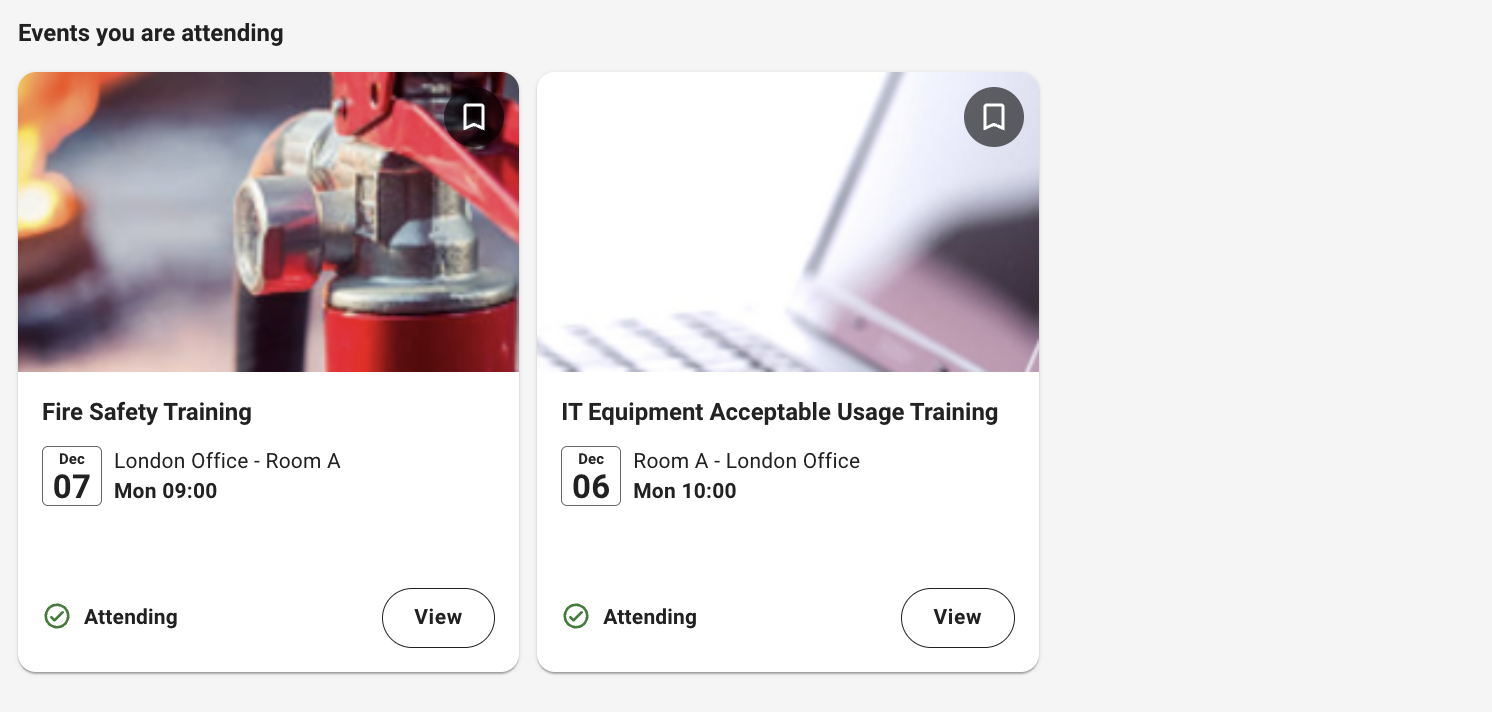The width and height of the screenshot is (1492, 712).
Task: Click the Room A - London Office location
Action: coord(746,461)
